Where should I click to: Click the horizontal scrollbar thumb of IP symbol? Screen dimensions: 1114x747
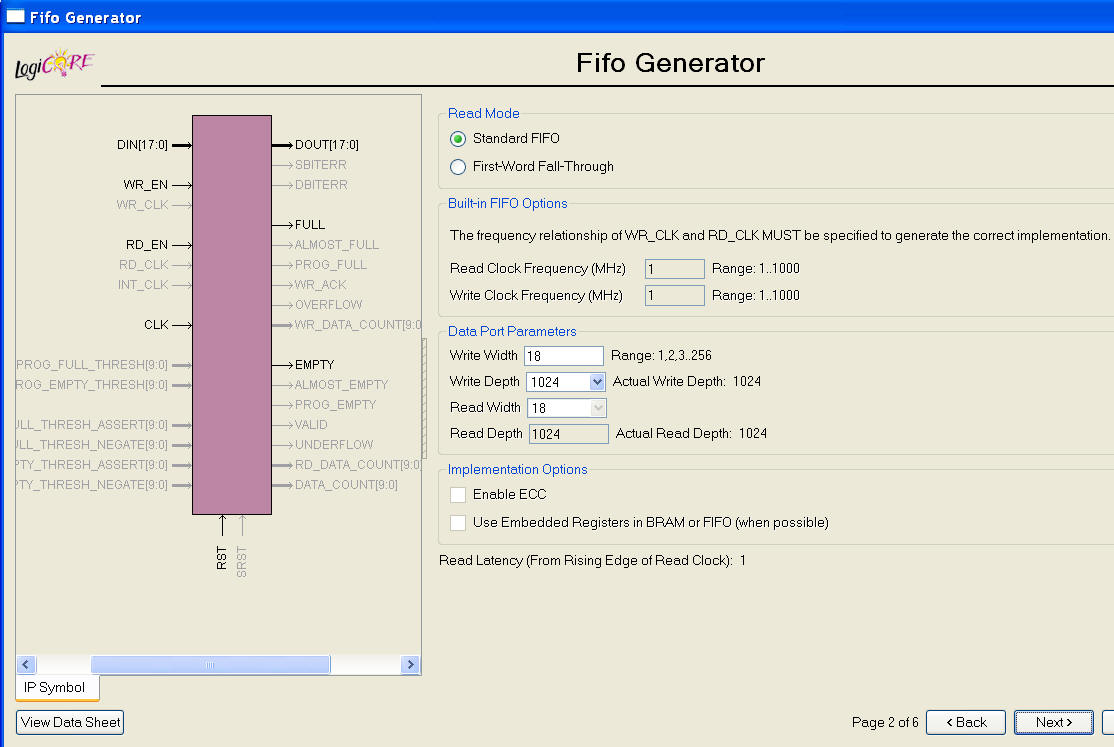(x=210, y=665)
